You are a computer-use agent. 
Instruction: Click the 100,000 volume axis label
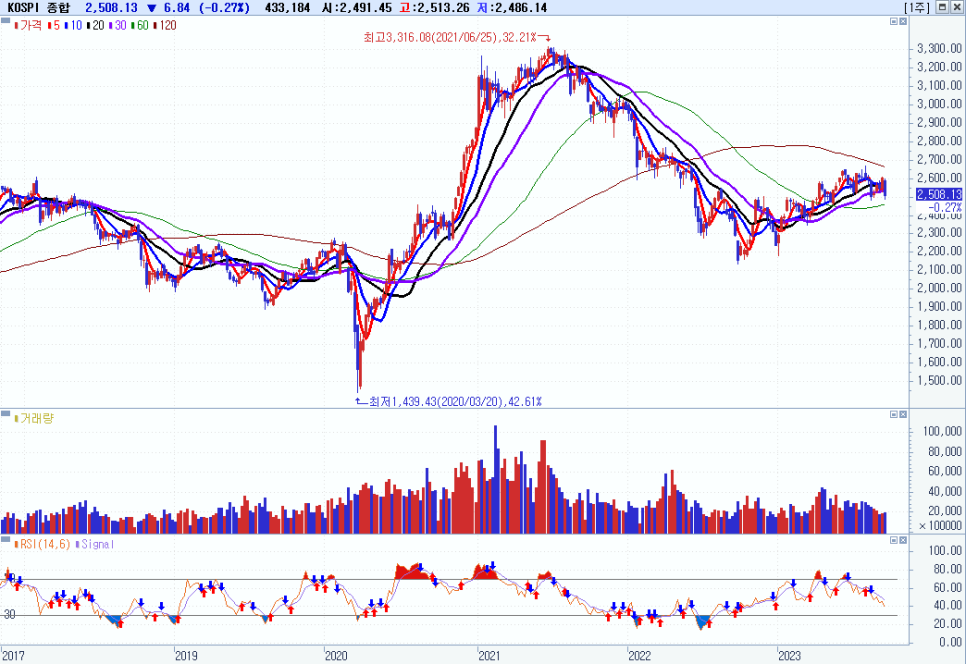click(x=943, y=431)
